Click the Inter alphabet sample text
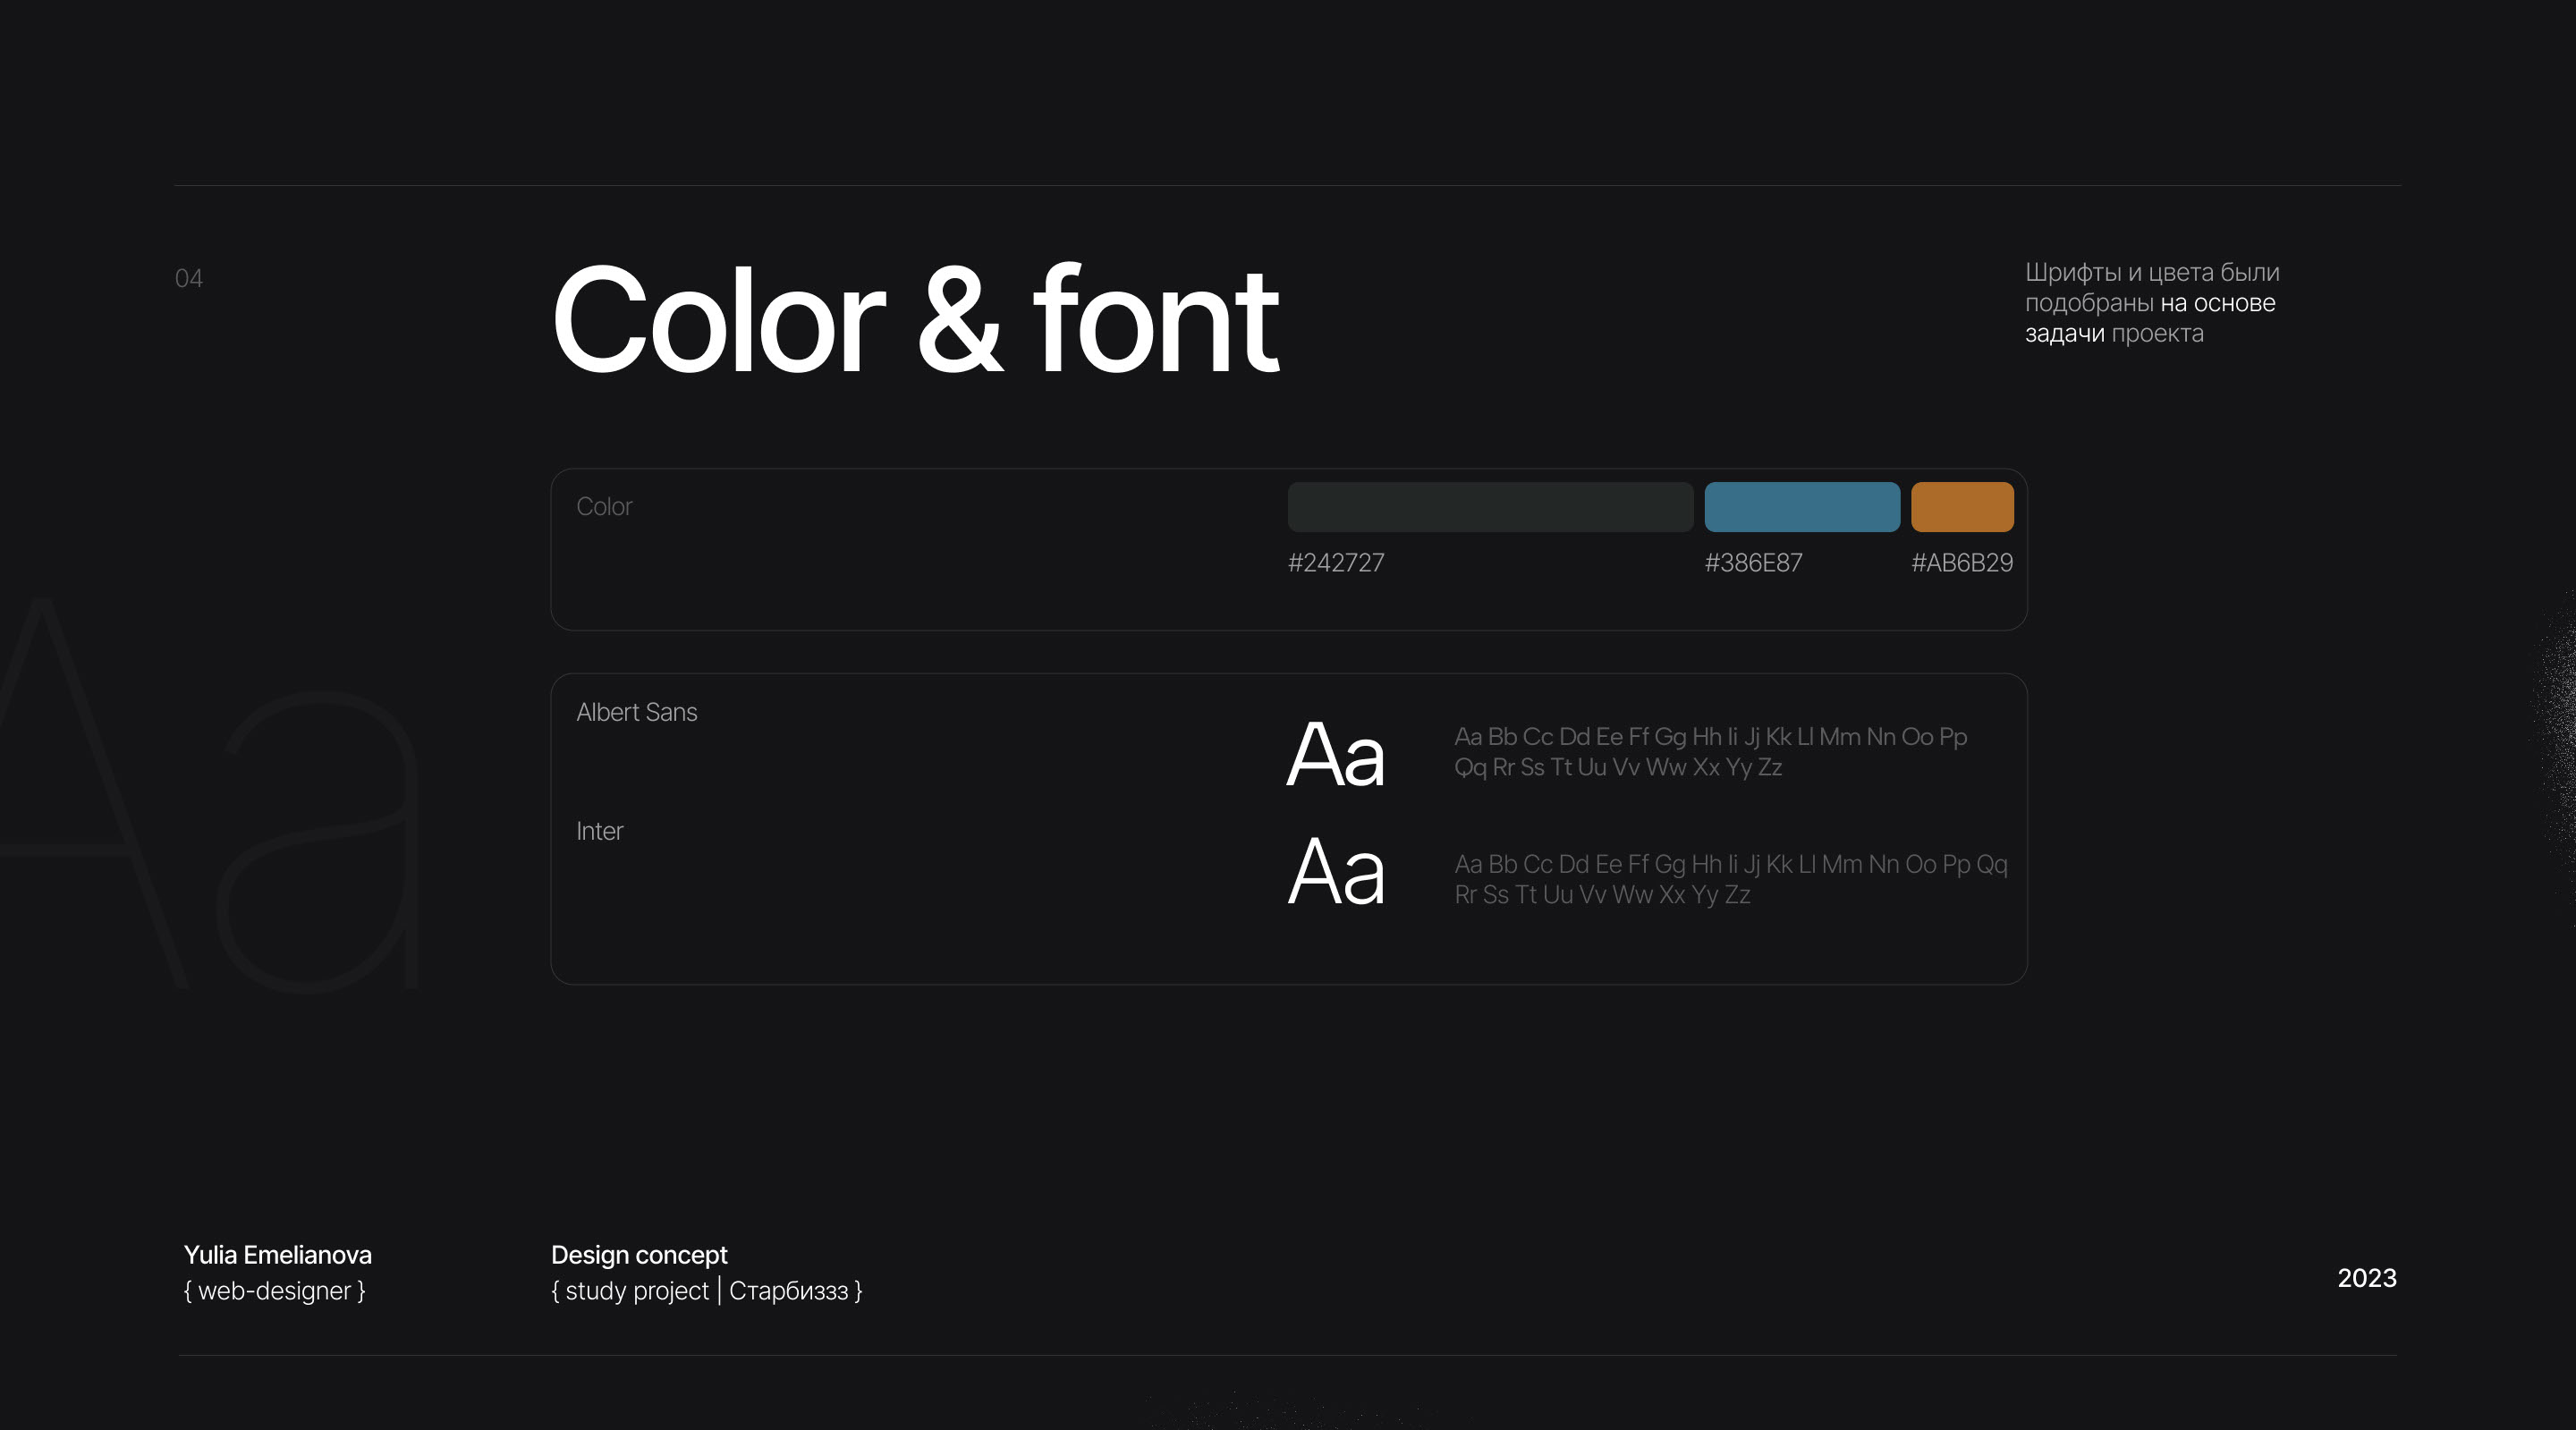 point(1730,879)
